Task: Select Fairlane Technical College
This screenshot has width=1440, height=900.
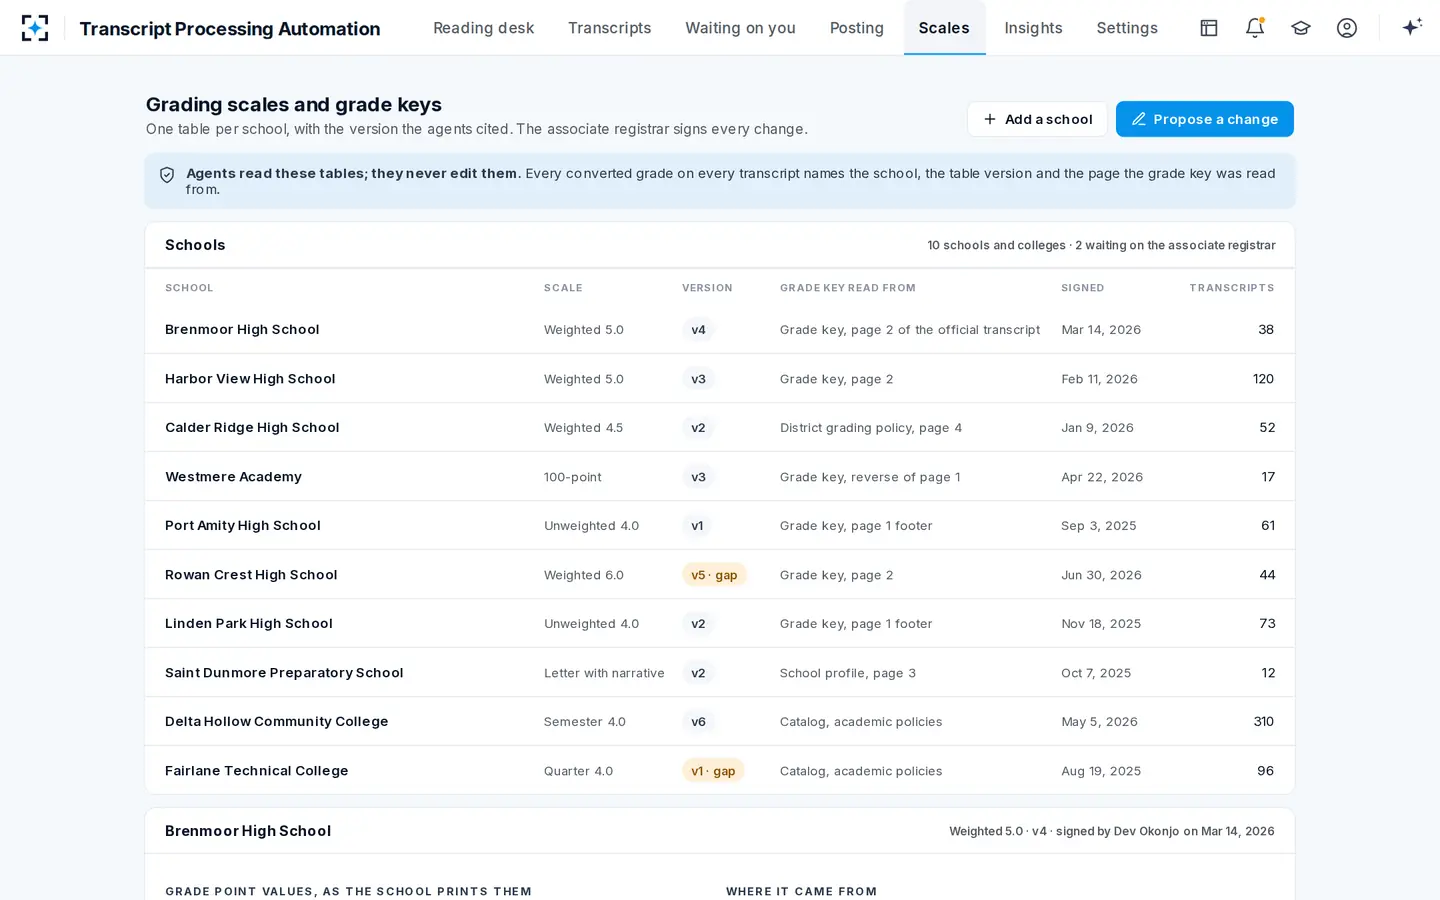Action: (720, 771)
